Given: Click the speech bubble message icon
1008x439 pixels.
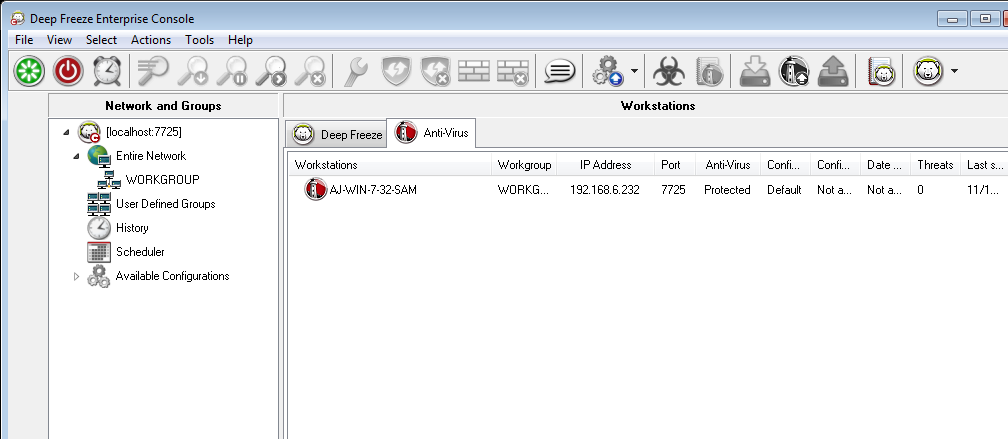Looking at the screenshot, I should pyautogui.click(x=560, y=71).
